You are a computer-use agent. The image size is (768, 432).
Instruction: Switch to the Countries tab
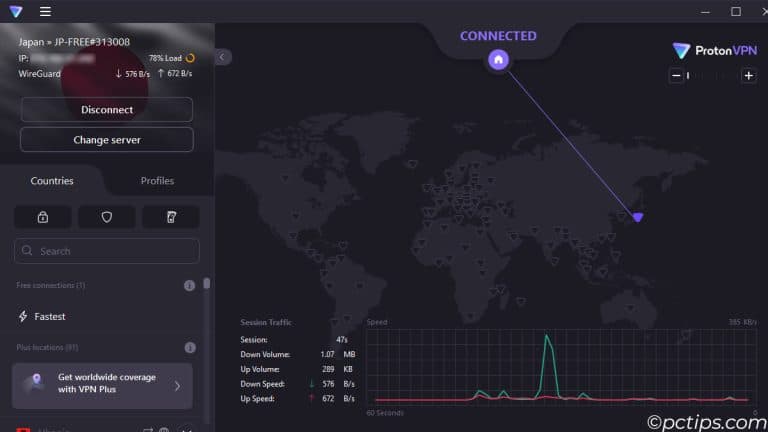coord(52,181)
